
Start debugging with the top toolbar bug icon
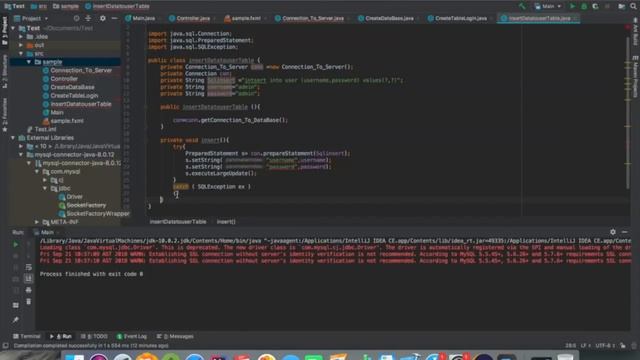coord(584,6)
